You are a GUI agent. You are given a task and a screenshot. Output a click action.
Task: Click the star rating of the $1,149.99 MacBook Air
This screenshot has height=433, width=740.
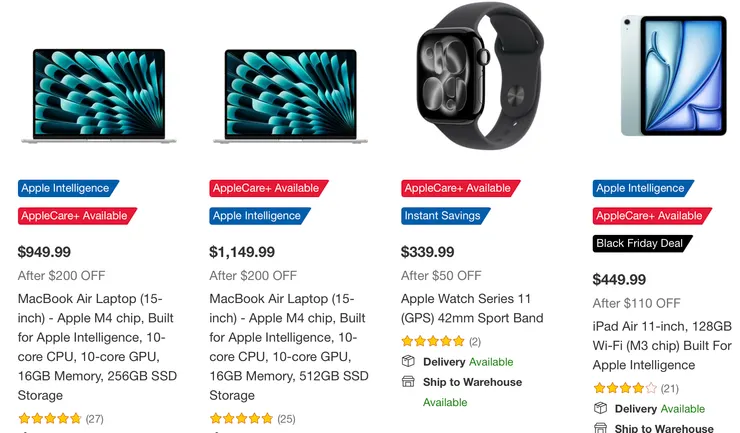tap(241, 419)
